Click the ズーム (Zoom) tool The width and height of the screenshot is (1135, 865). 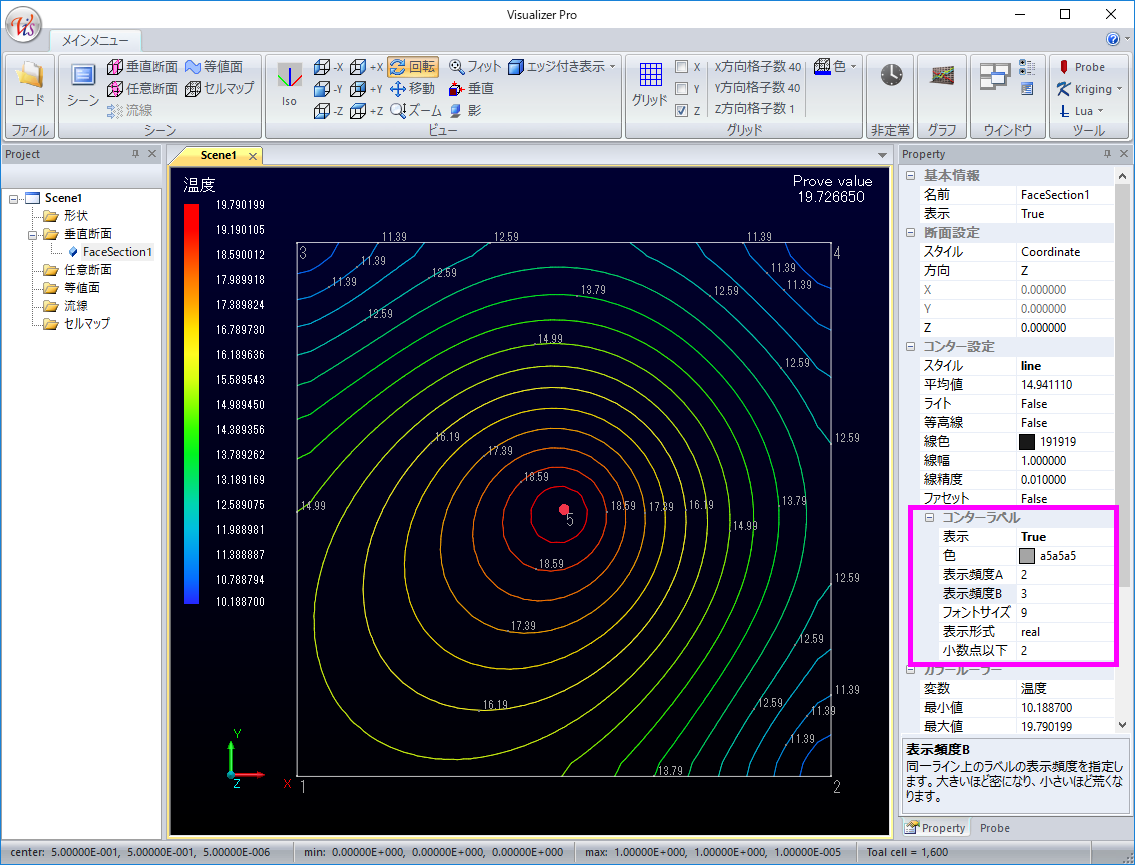point(416,111)
